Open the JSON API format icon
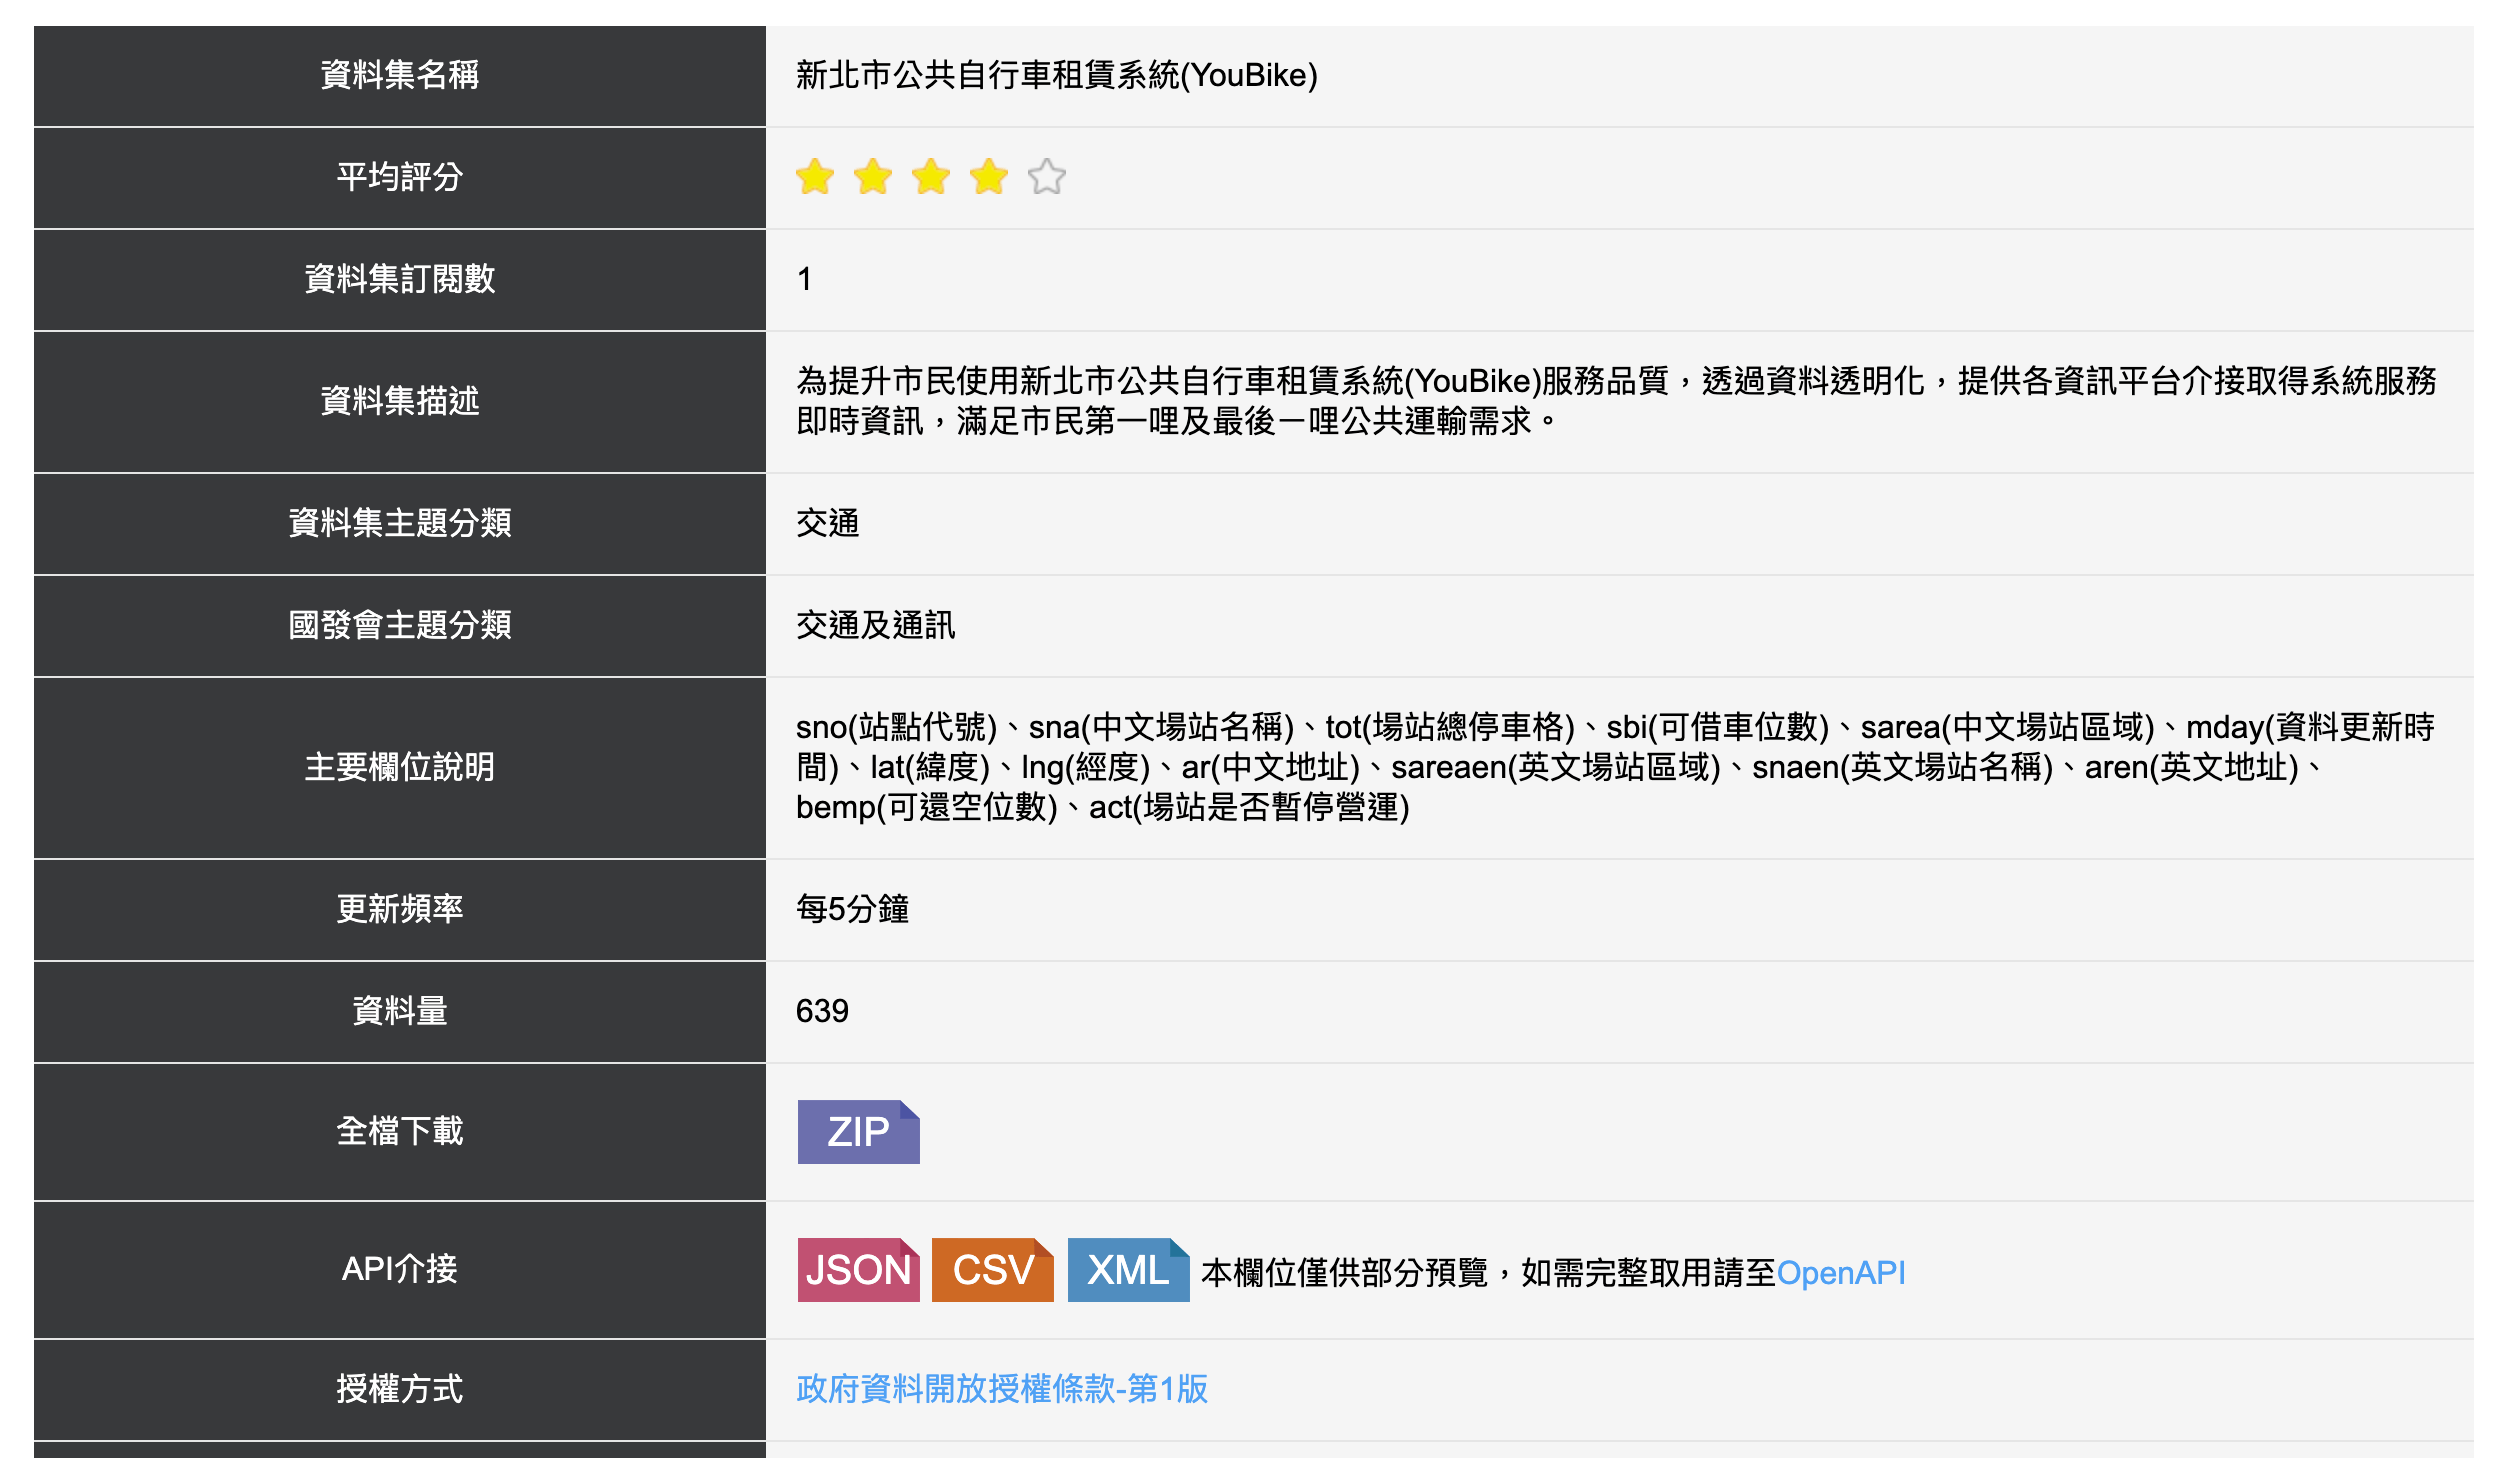2520x1458 pixels. pos(858,1269)
